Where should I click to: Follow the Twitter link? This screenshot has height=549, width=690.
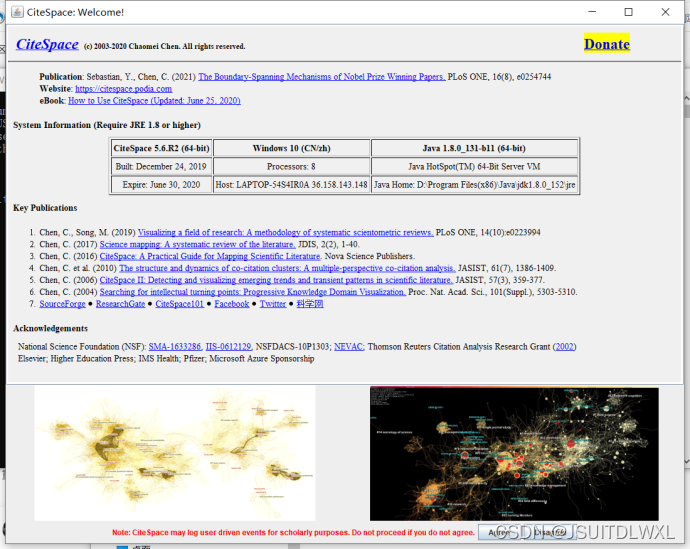272,304
